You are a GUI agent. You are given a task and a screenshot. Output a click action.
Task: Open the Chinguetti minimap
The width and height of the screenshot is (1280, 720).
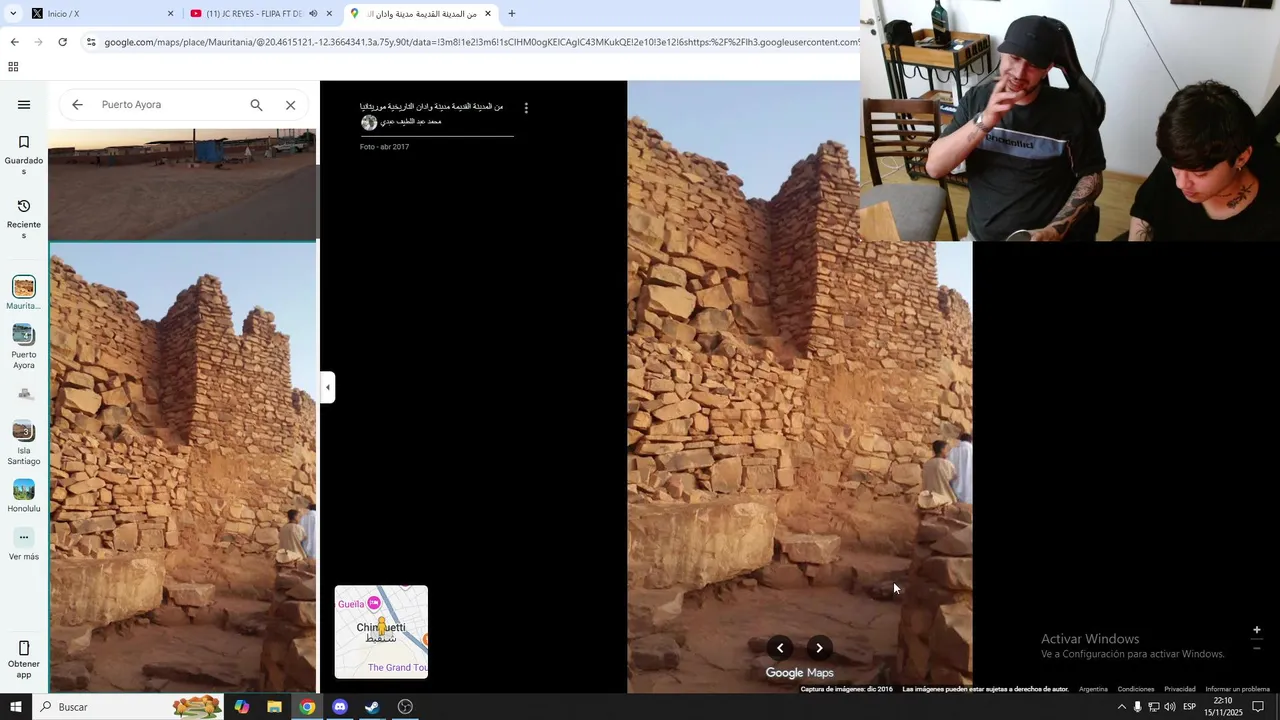point(381,632)
